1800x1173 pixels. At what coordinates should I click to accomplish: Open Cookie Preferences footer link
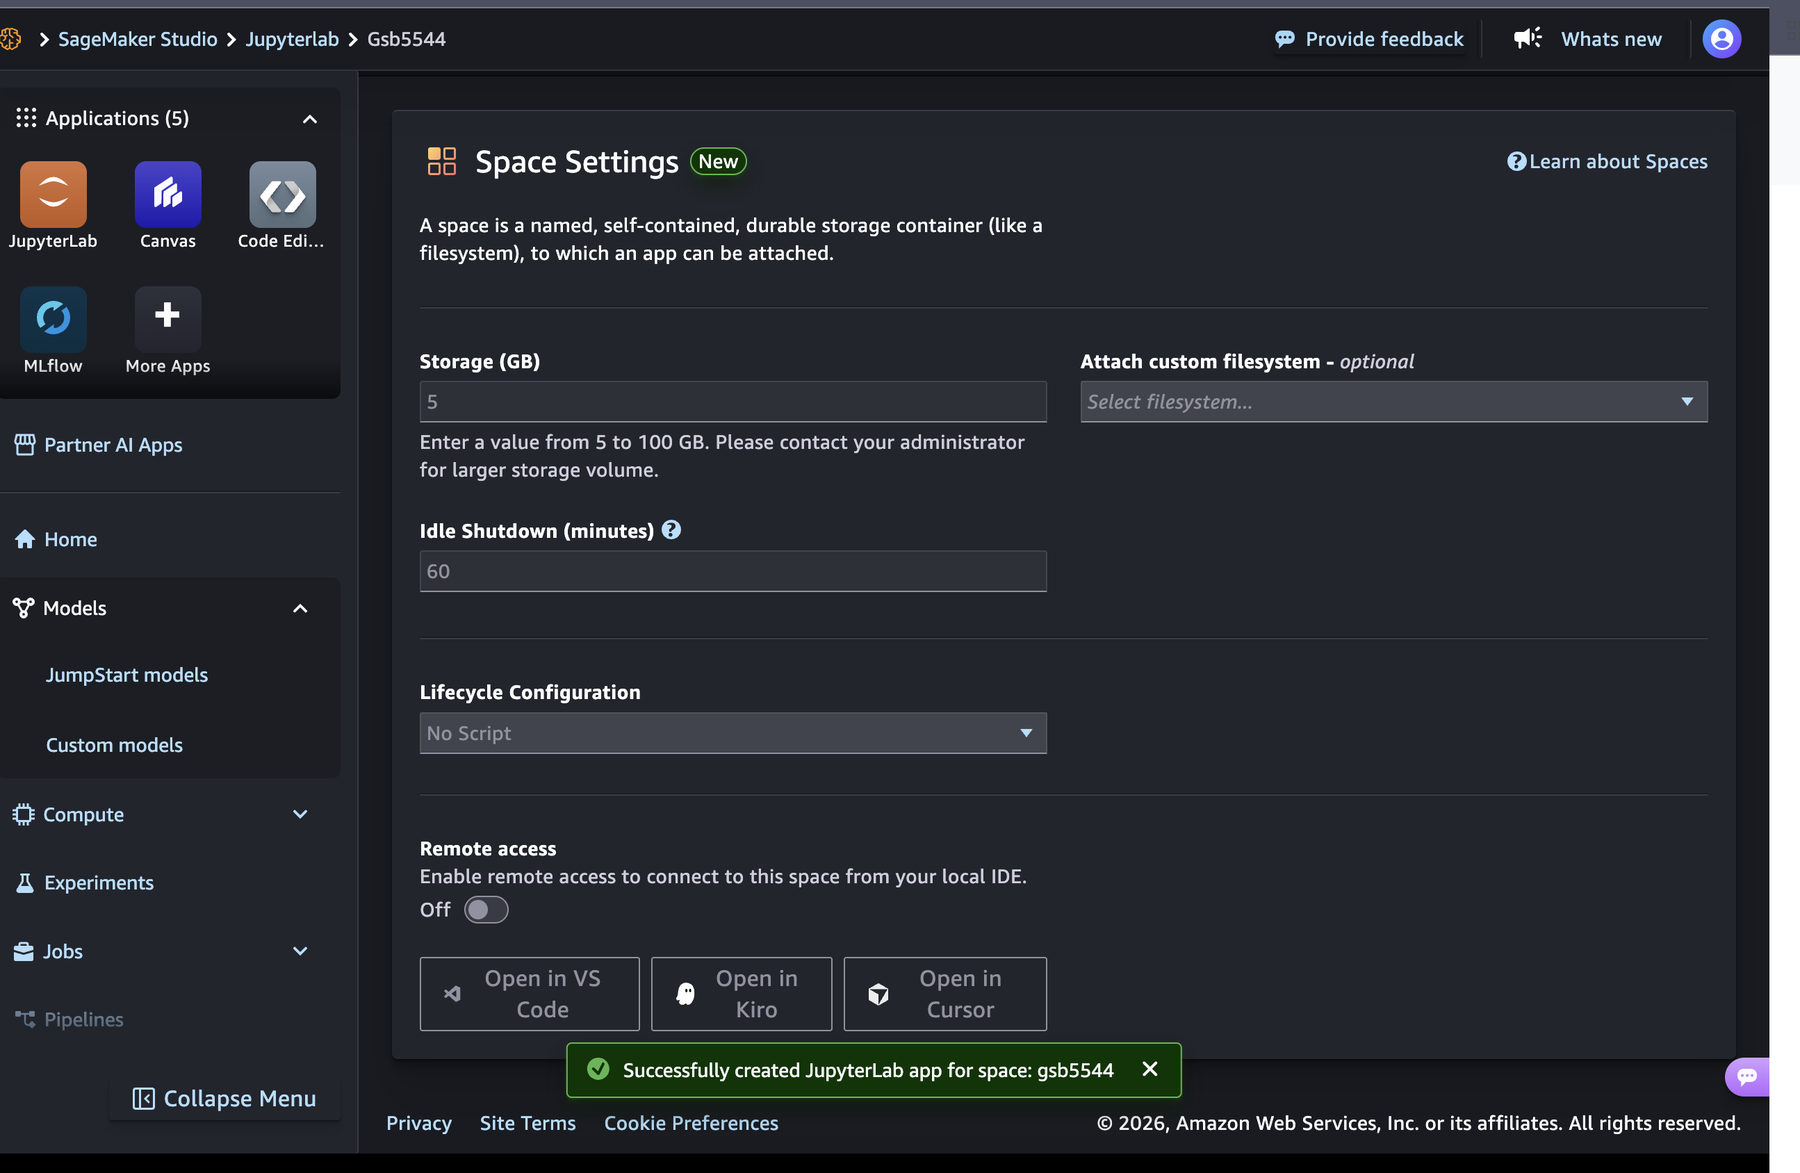691,1123
